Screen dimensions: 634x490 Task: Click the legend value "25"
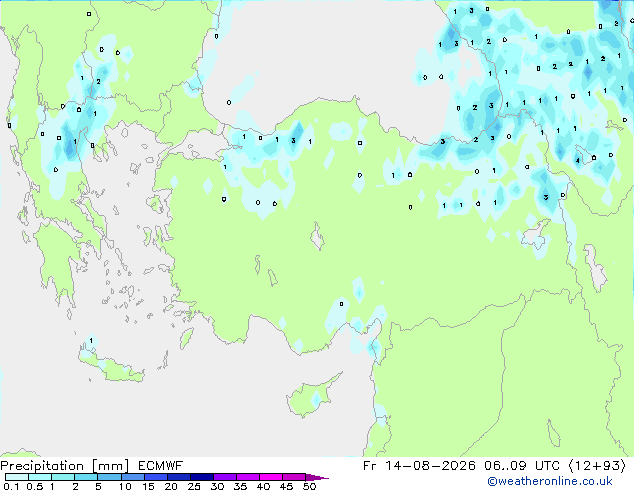tap(194, 486)
